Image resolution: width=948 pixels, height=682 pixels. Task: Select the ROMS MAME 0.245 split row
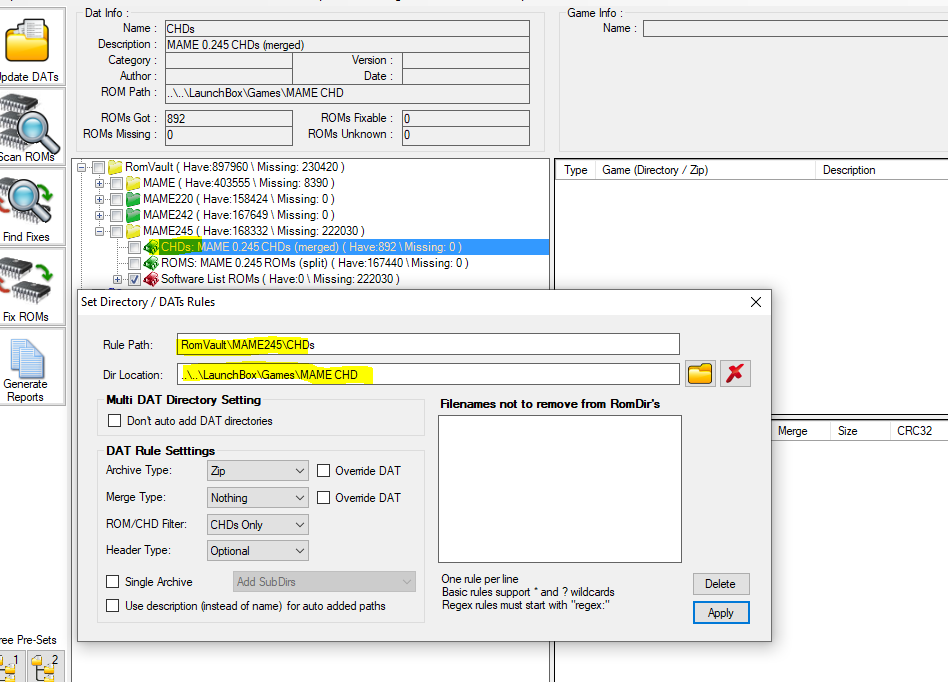pos(314,263)
